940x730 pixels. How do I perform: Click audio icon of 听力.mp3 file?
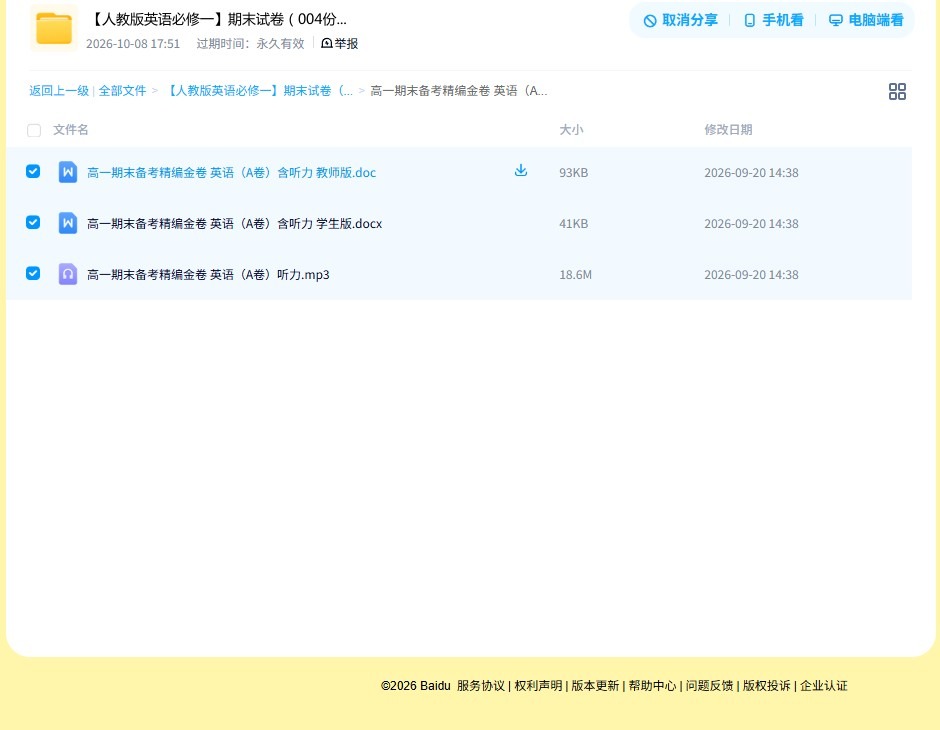pyautogui.click(x=68, y=274)
